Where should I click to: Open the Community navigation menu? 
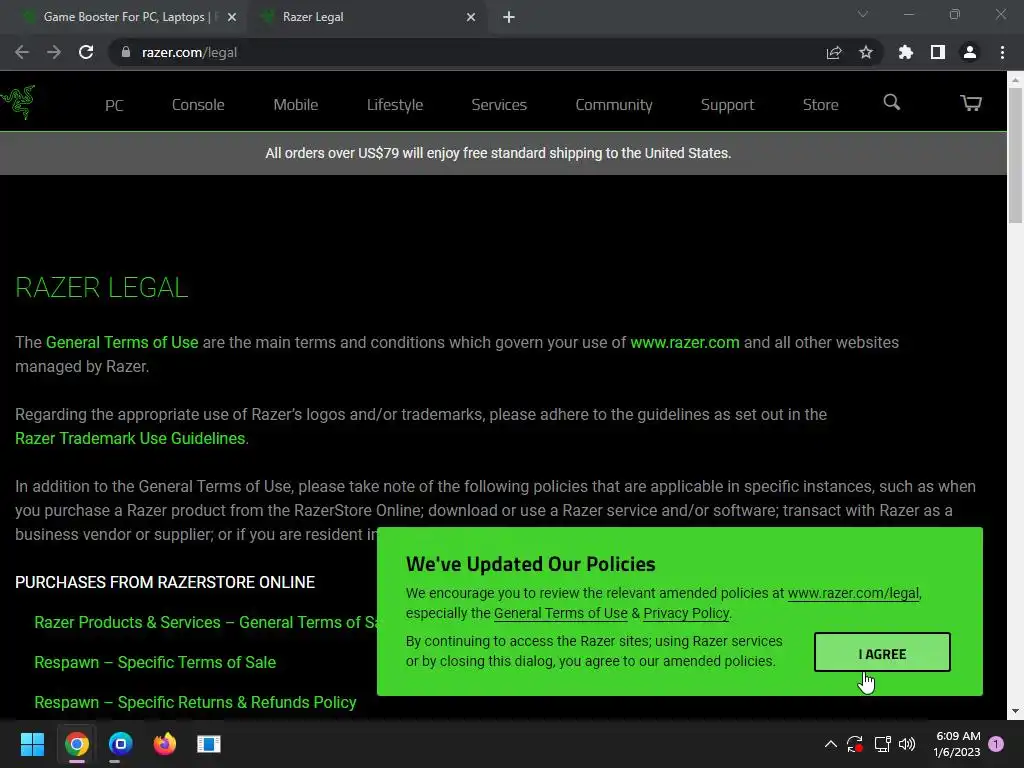[614, 104]
